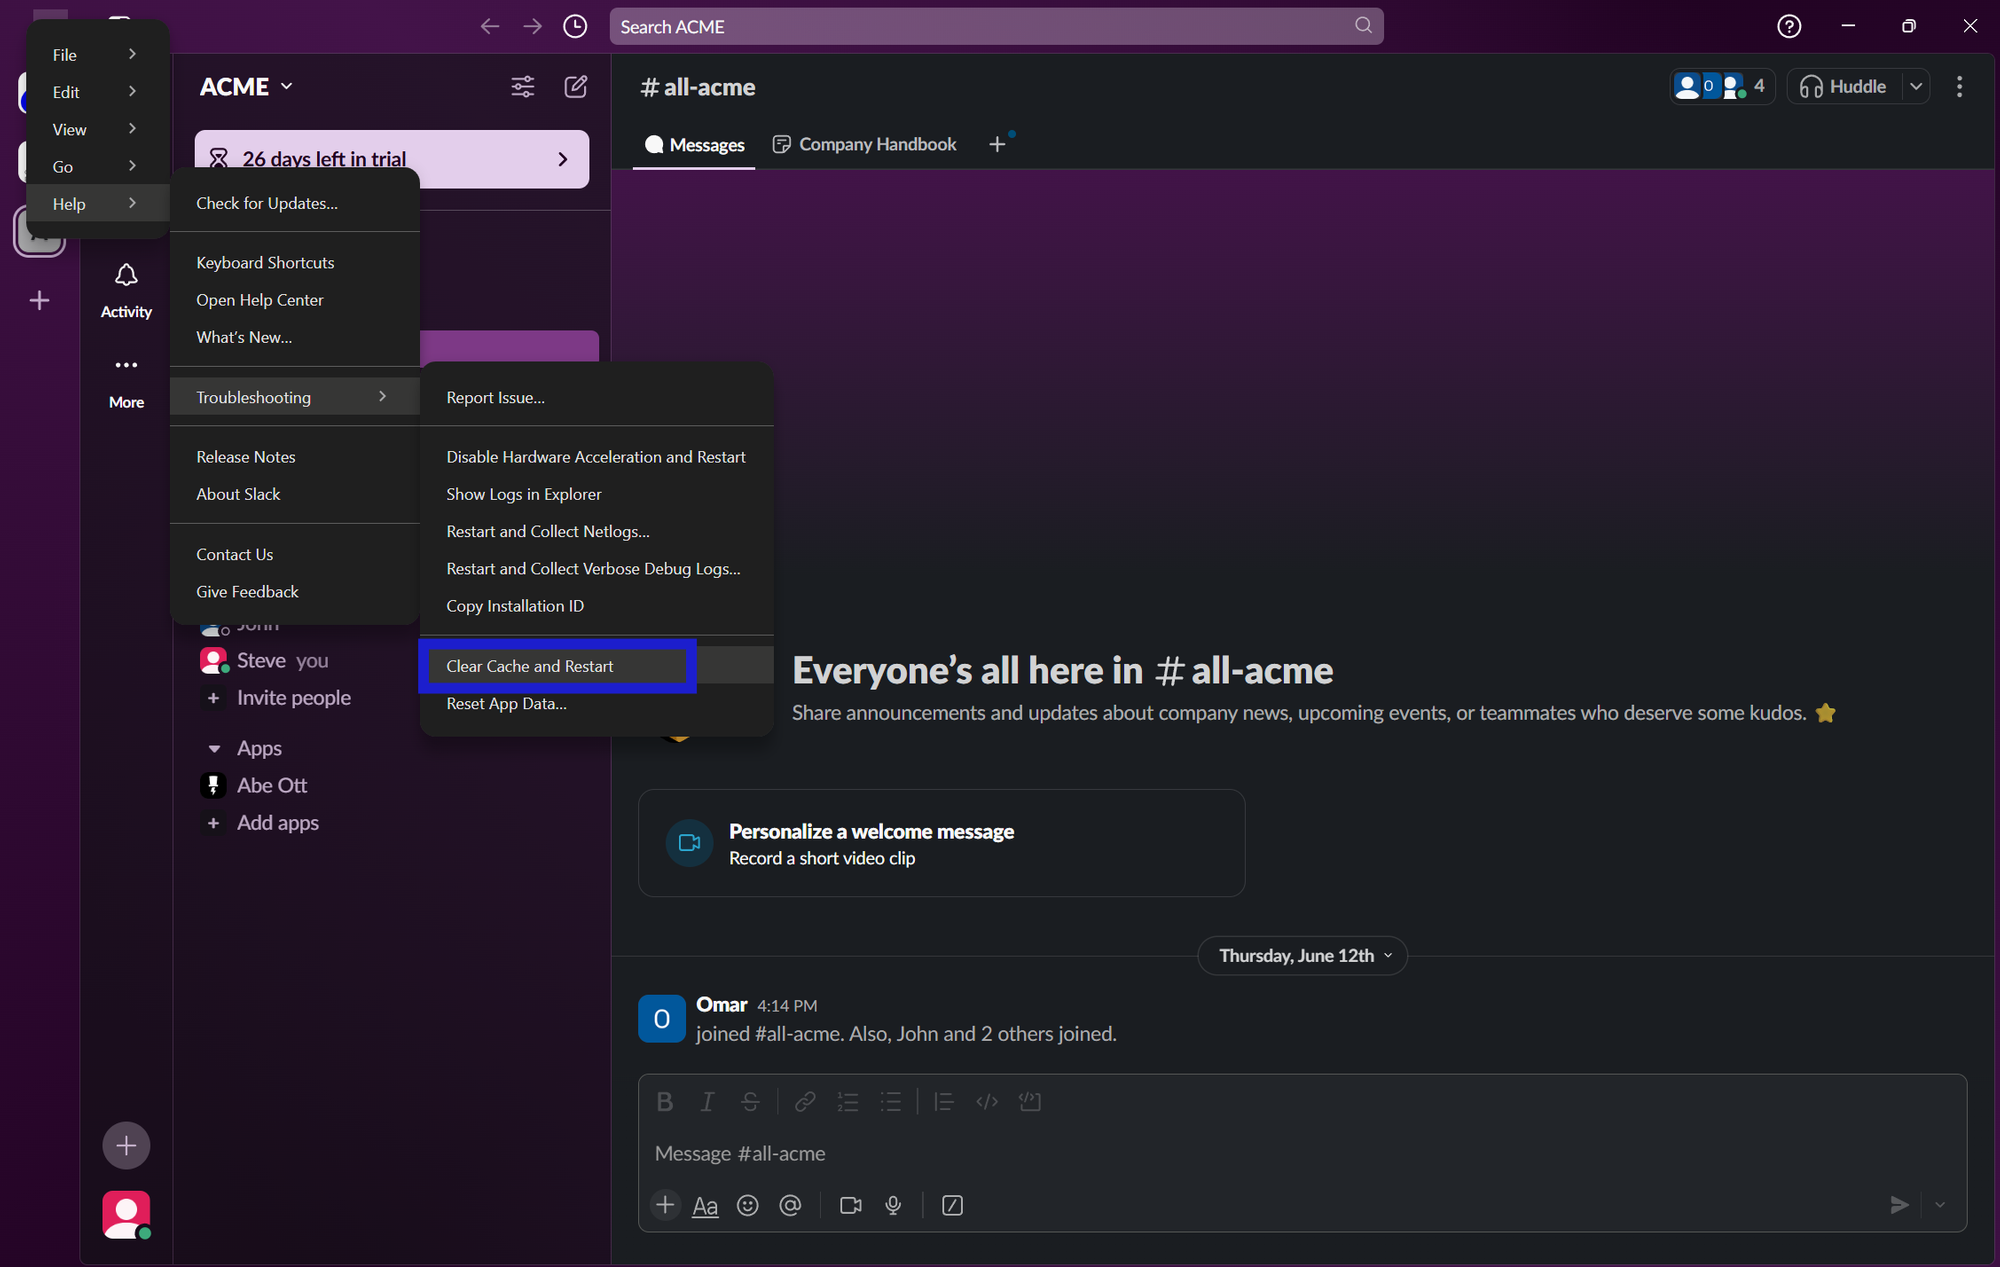
Task: Apply bold formatting in the message composer
Action: (664, 1101)
